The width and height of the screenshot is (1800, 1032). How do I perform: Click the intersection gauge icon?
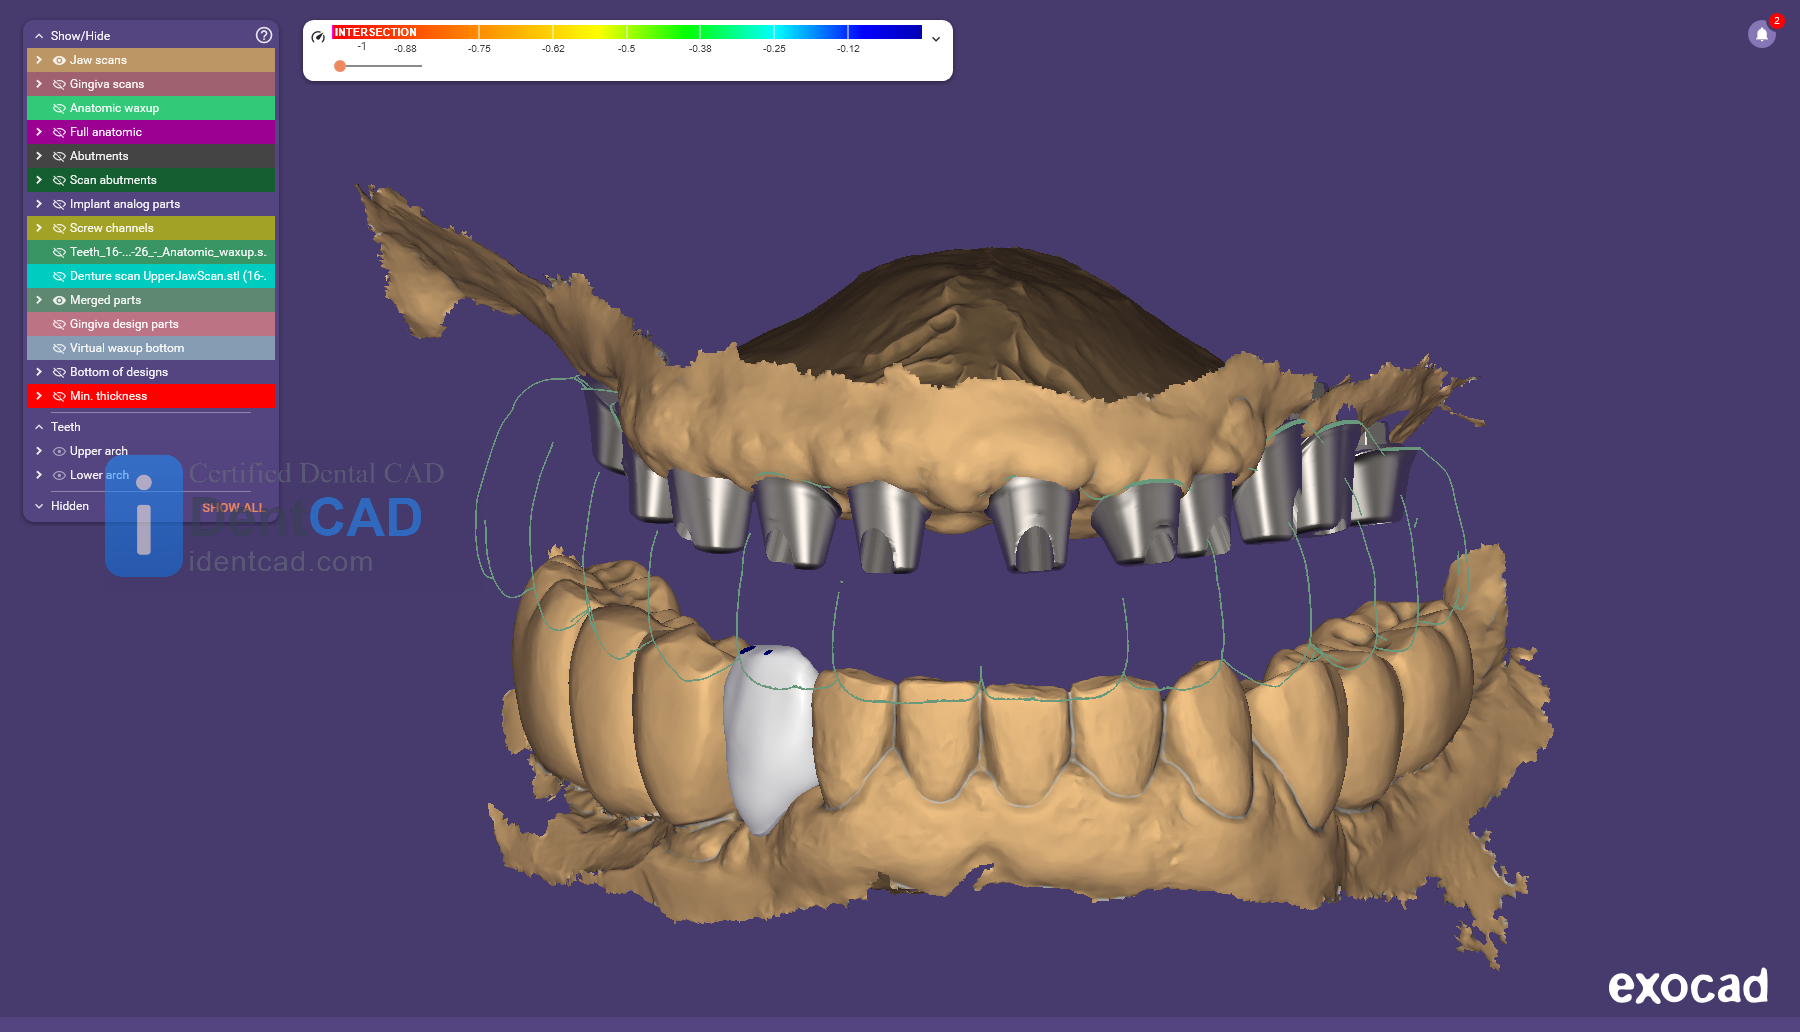(318, 37)
